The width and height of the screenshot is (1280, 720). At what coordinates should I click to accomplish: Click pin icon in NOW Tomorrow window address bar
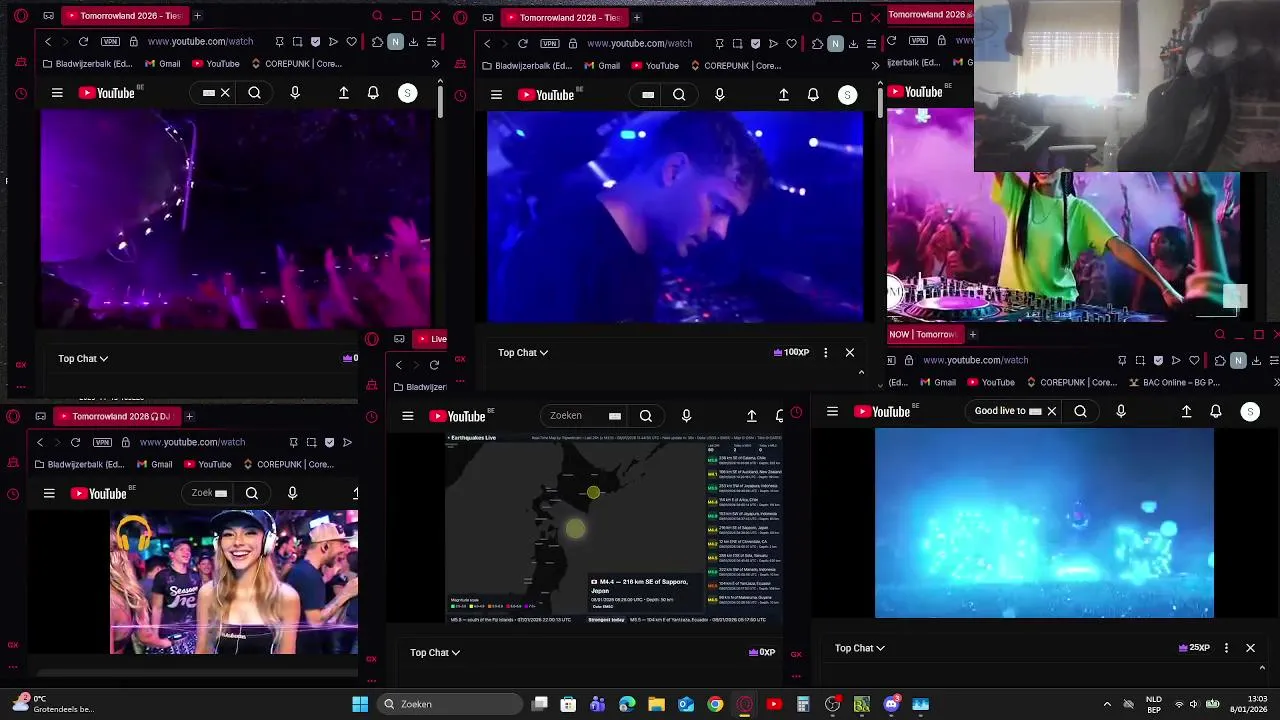[x=1122, y=360]
